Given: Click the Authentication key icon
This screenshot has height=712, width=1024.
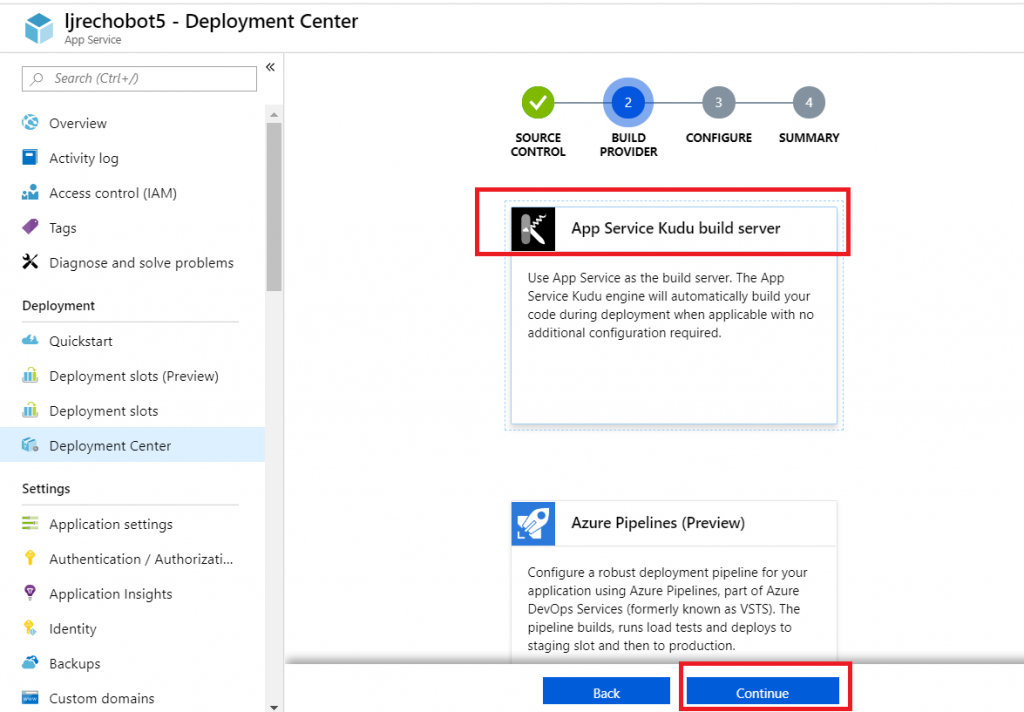Looking at the screenshot, I should [30, 558].
